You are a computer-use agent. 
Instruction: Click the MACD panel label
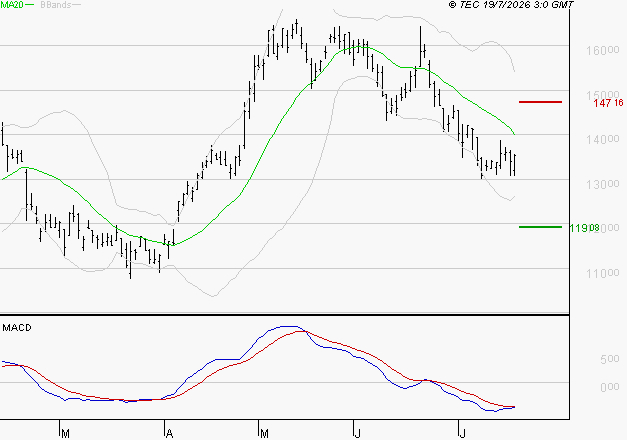(17, 328)
